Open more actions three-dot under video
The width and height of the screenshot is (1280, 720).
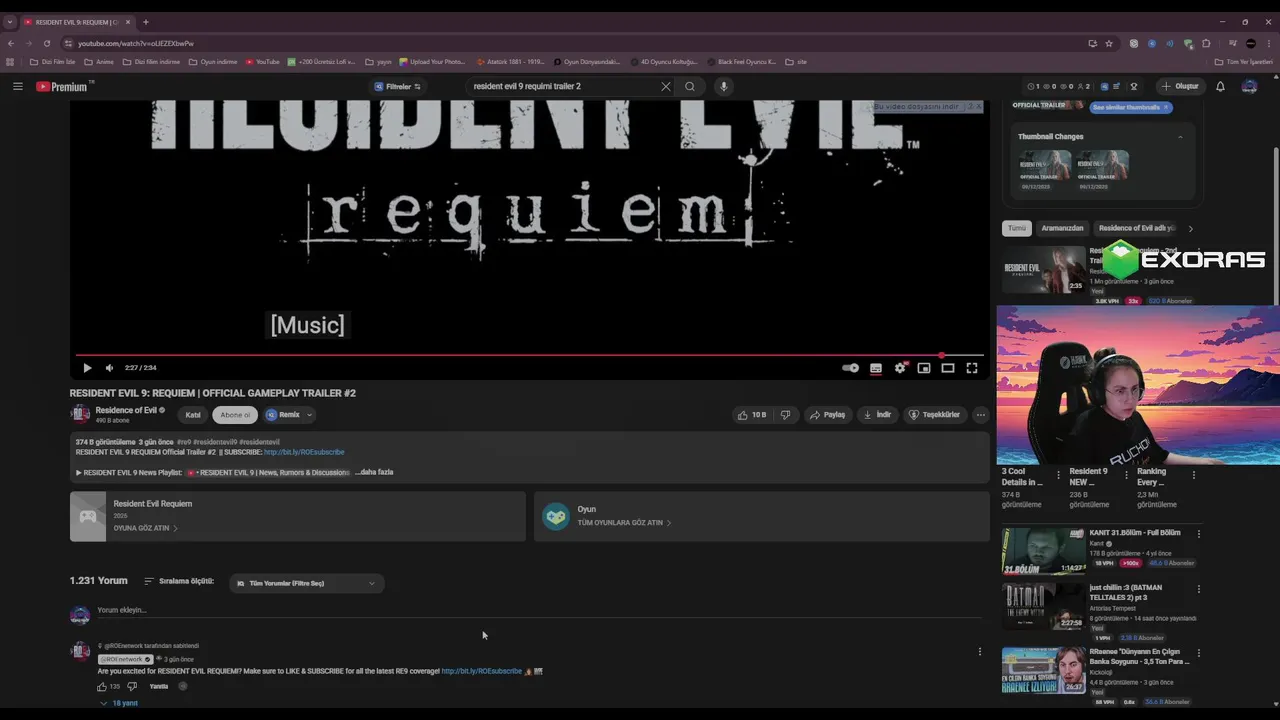point(981,415)
